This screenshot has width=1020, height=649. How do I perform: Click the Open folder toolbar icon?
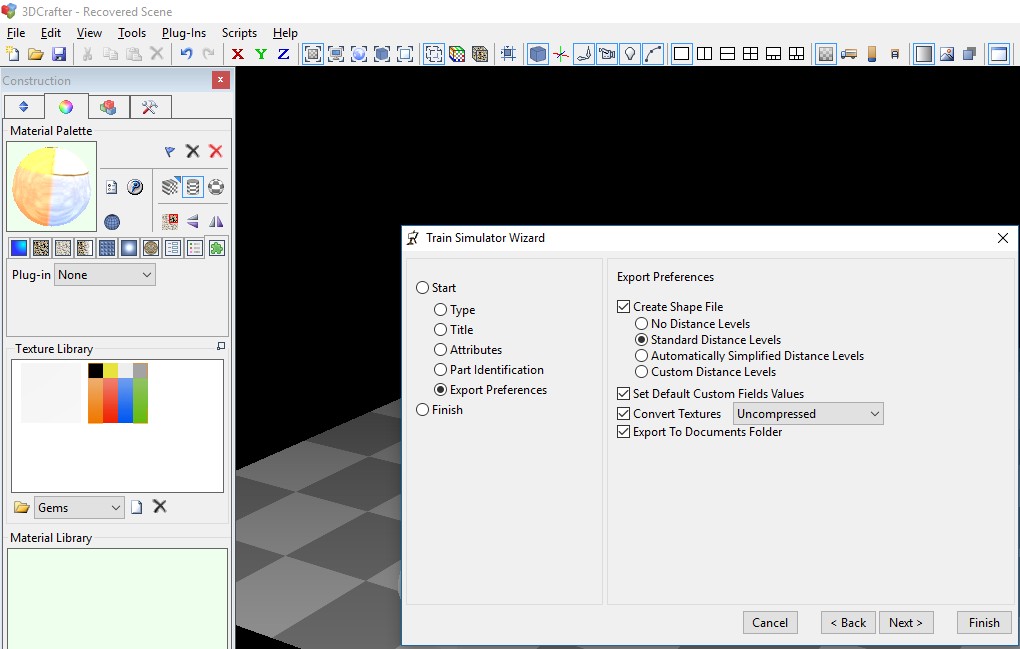36,54
